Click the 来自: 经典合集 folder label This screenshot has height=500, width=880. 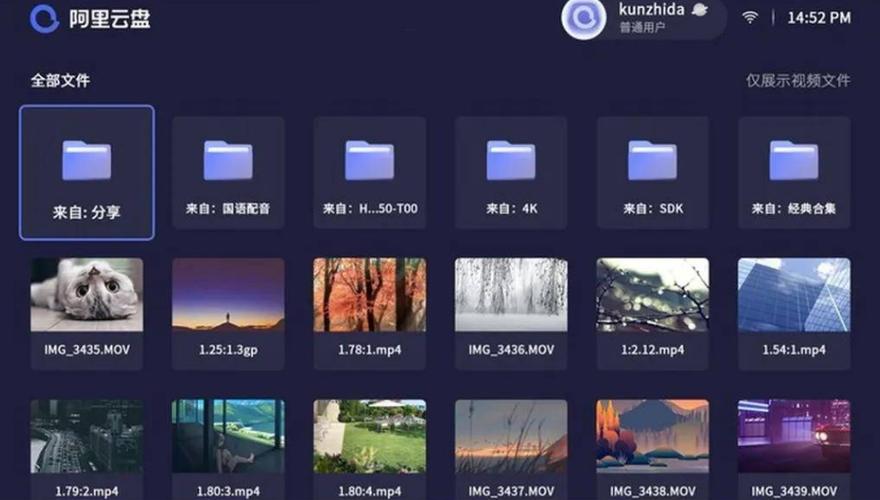click(x=794, y=209)
